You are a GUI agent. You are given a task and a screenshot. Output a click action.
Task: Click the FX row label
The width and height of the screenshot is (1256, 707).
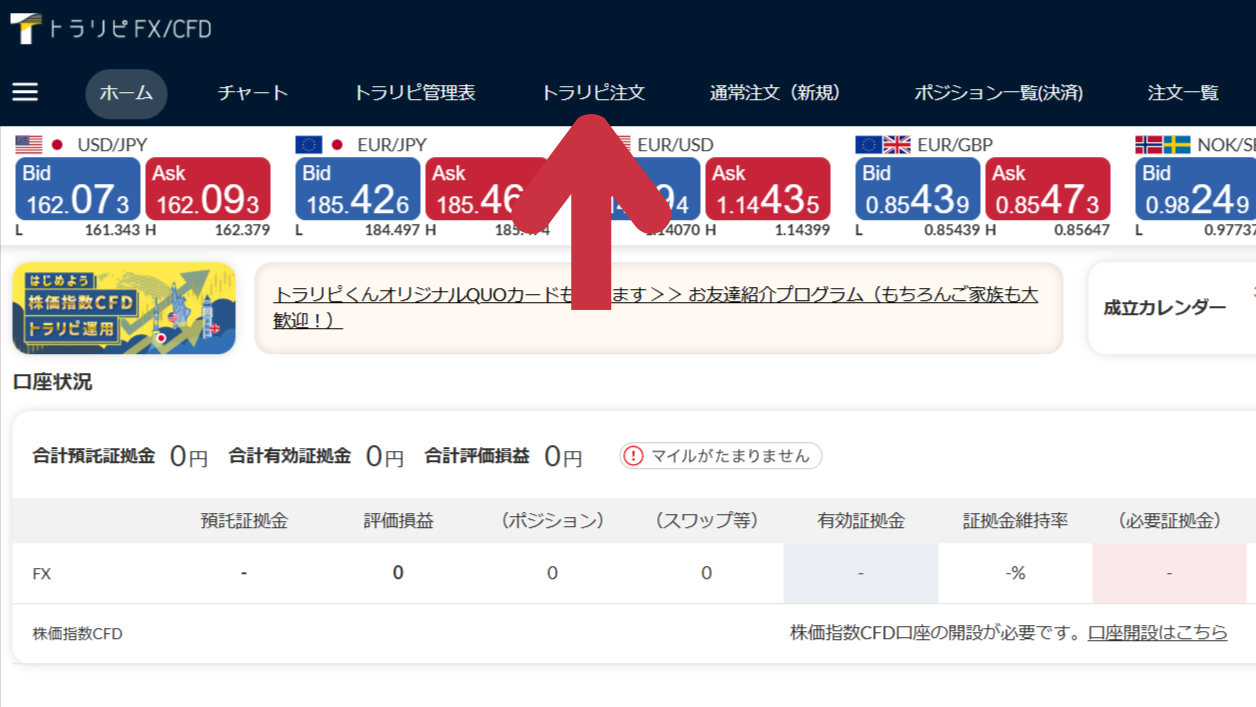tap(42, 574)
